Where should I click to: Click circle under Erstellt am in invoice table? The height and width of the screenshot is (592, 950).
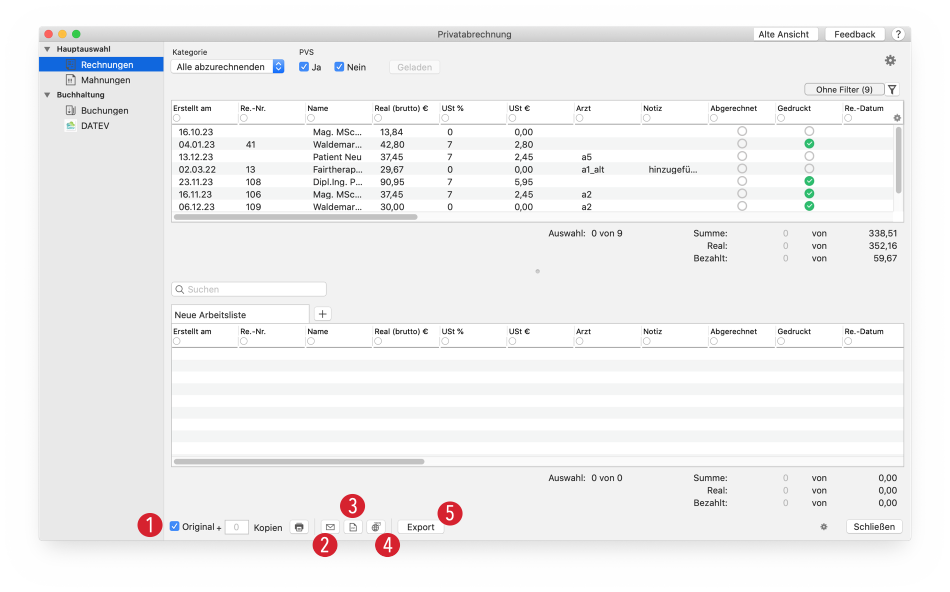[177, 118]
